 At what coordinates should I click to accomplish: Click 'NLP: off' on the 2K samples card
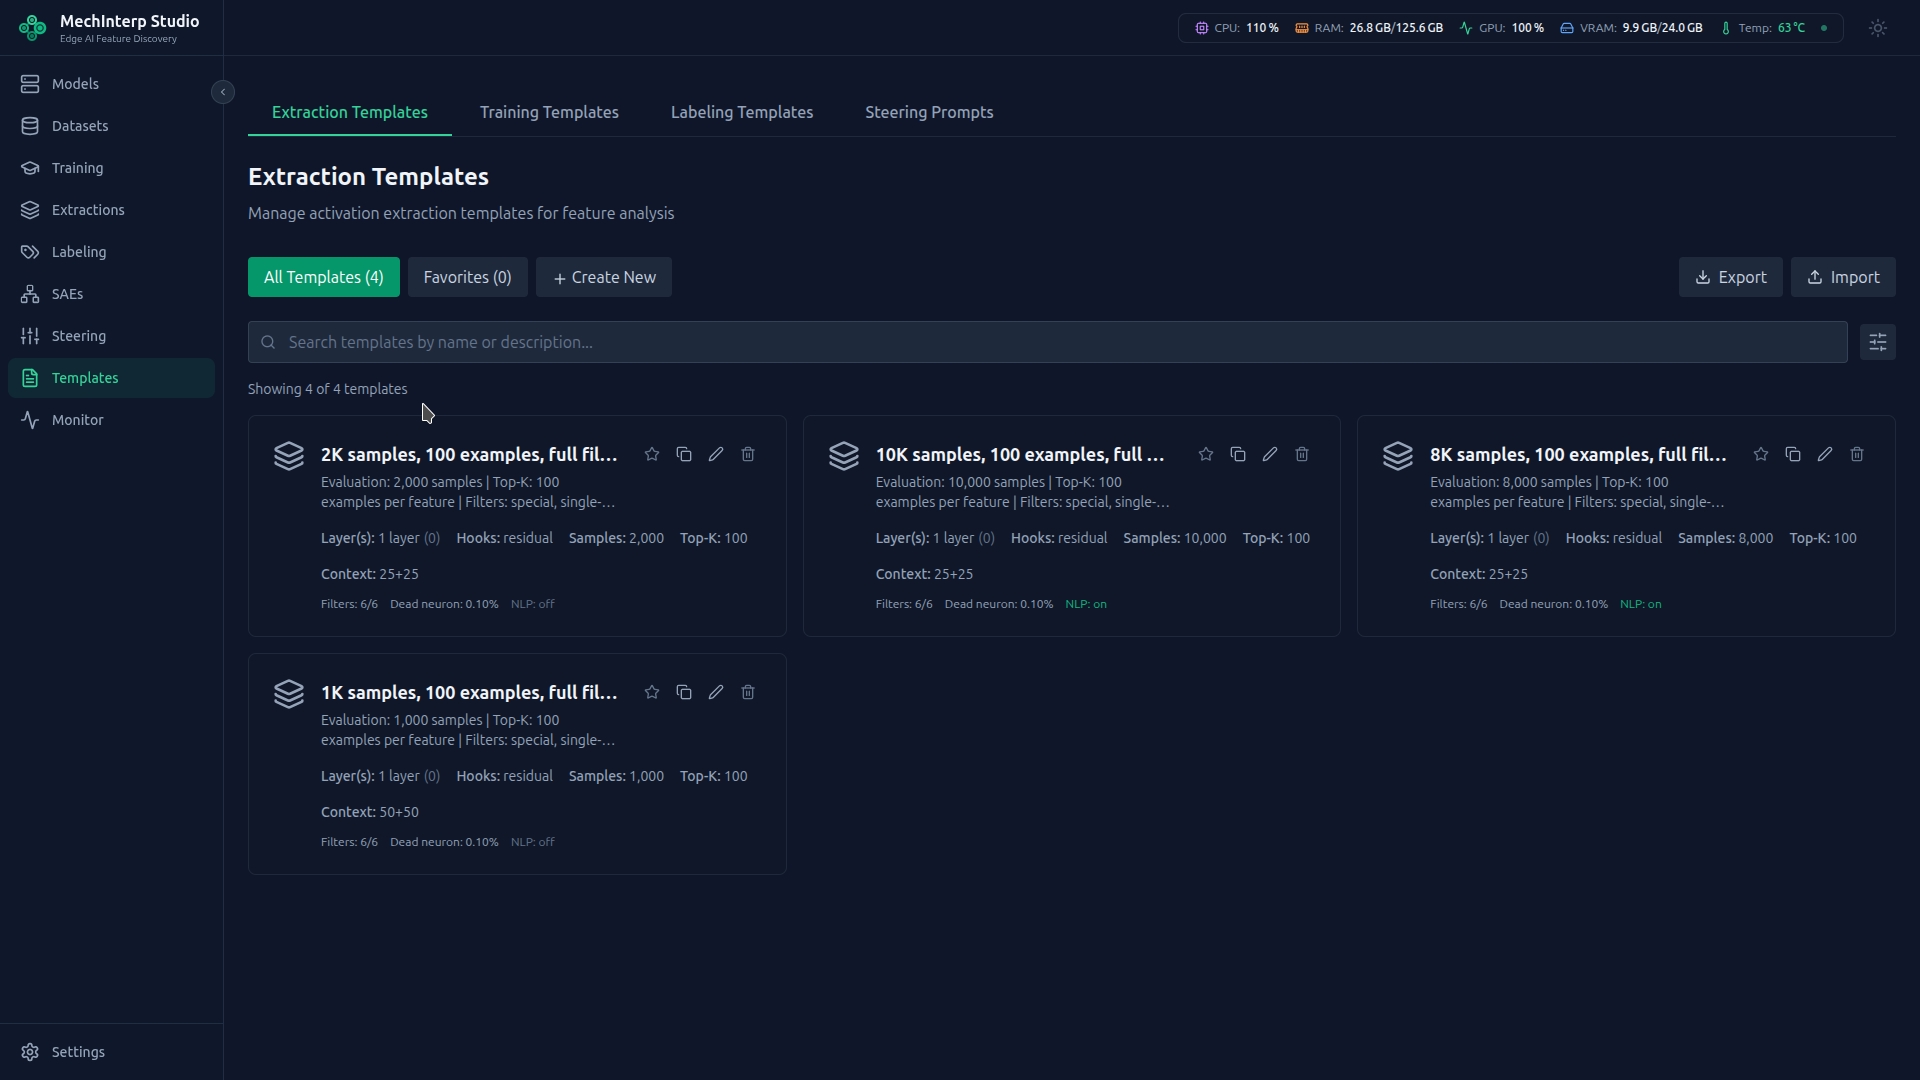(533, 604)
